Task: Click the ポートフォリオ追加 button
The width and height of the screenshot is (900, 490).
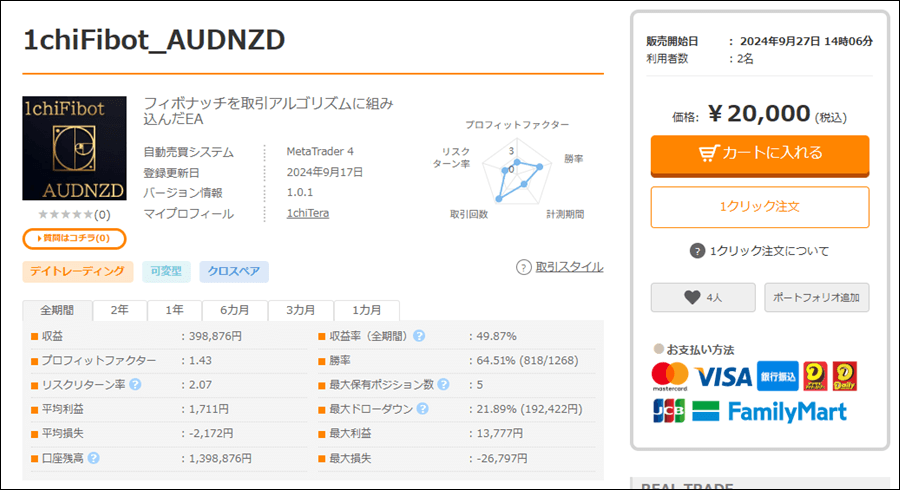Action: tap(817, 297)
